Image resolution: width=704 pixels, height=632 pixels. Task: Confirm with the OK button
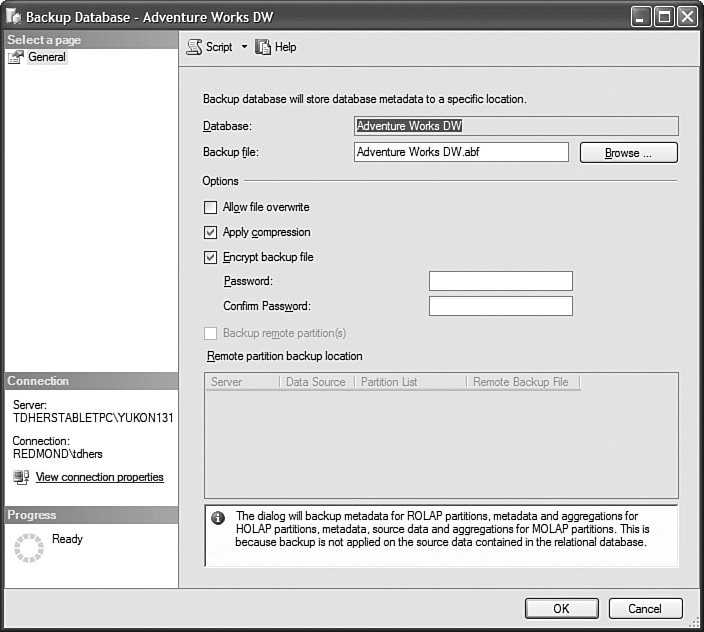pyautogui.click(x=561, y=609)
